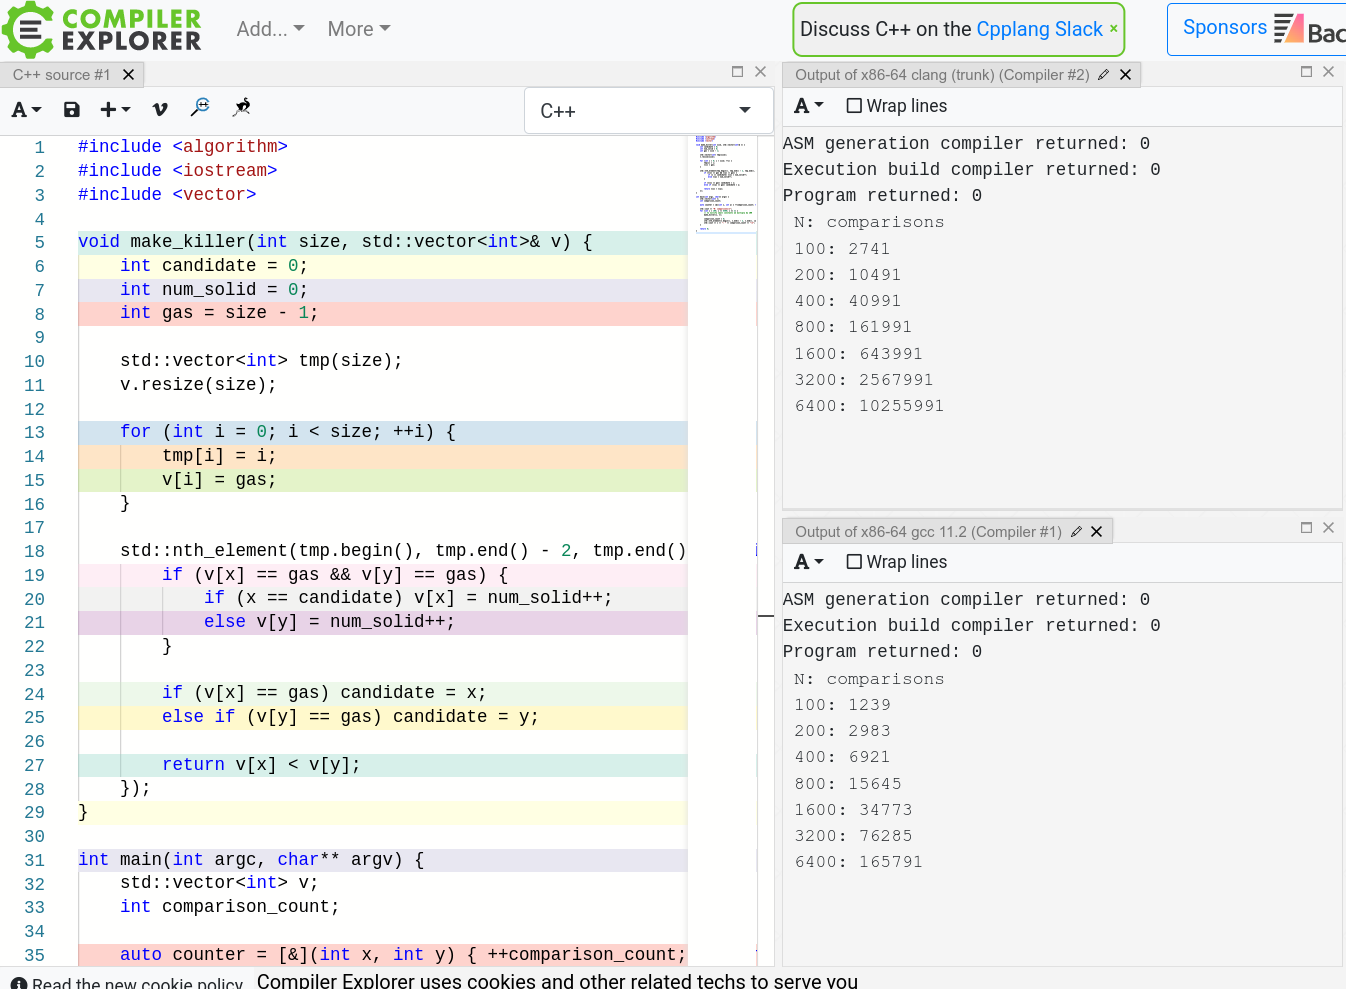Maximize the C++ source editor pane

coord(737,72)
